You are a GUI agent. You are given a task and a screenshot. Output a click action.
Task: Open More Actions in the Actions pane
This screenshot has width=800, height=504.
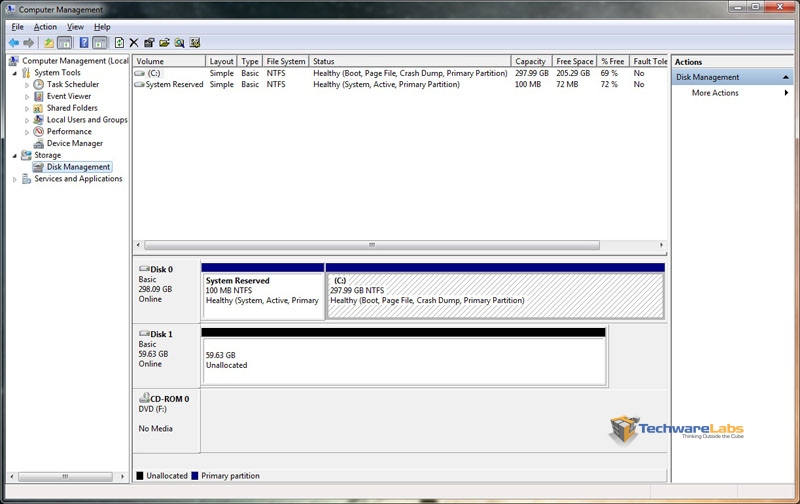[715, 93]
